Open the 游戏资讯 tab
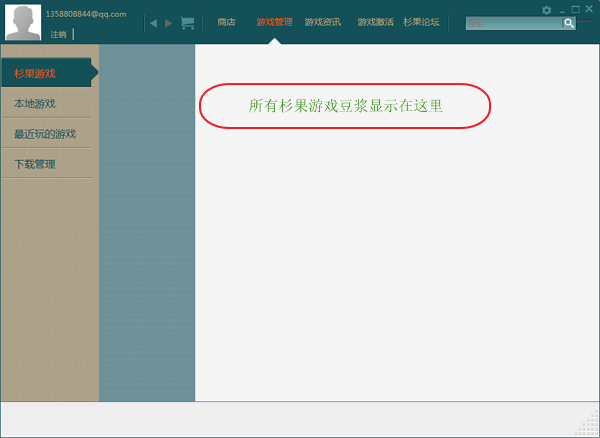 pos(323,22)
